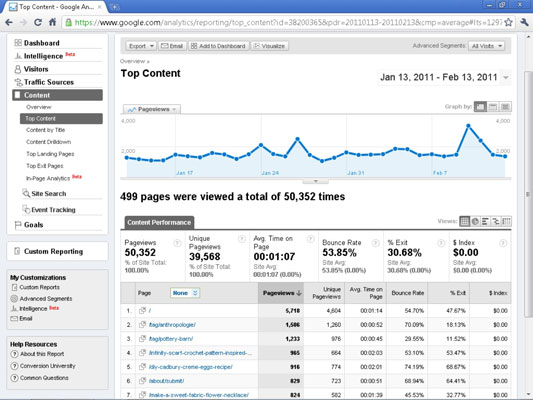Switch to the comparison view icon

click(496, 222)
